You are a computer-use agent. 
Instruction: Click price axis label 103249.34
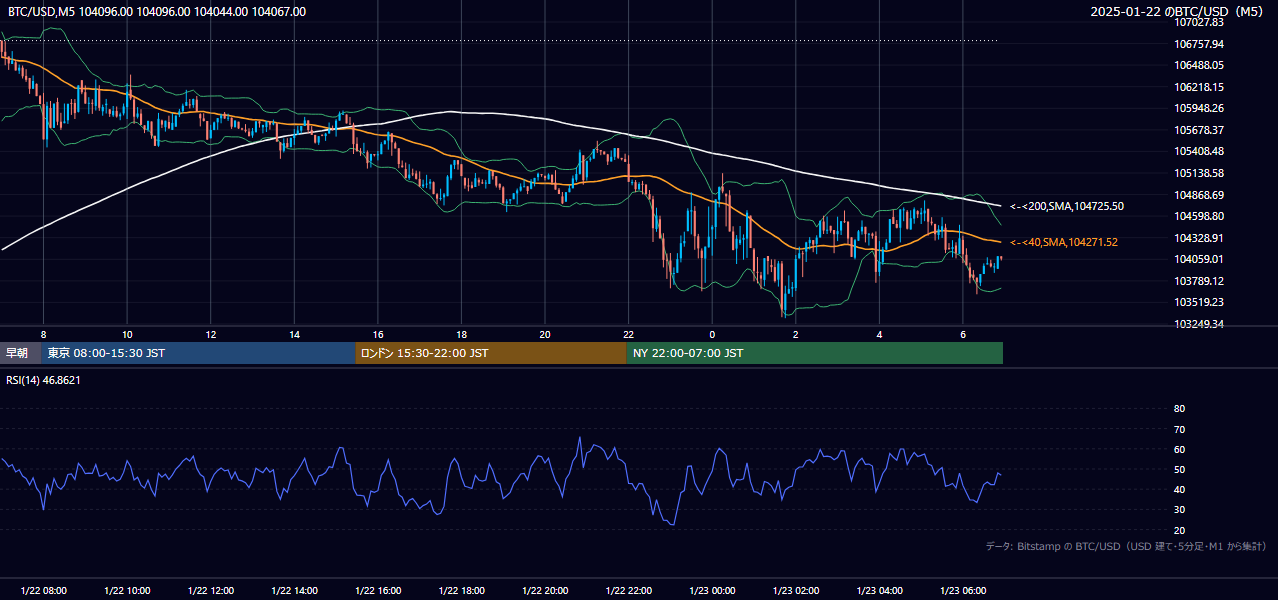click(1199, 324)
